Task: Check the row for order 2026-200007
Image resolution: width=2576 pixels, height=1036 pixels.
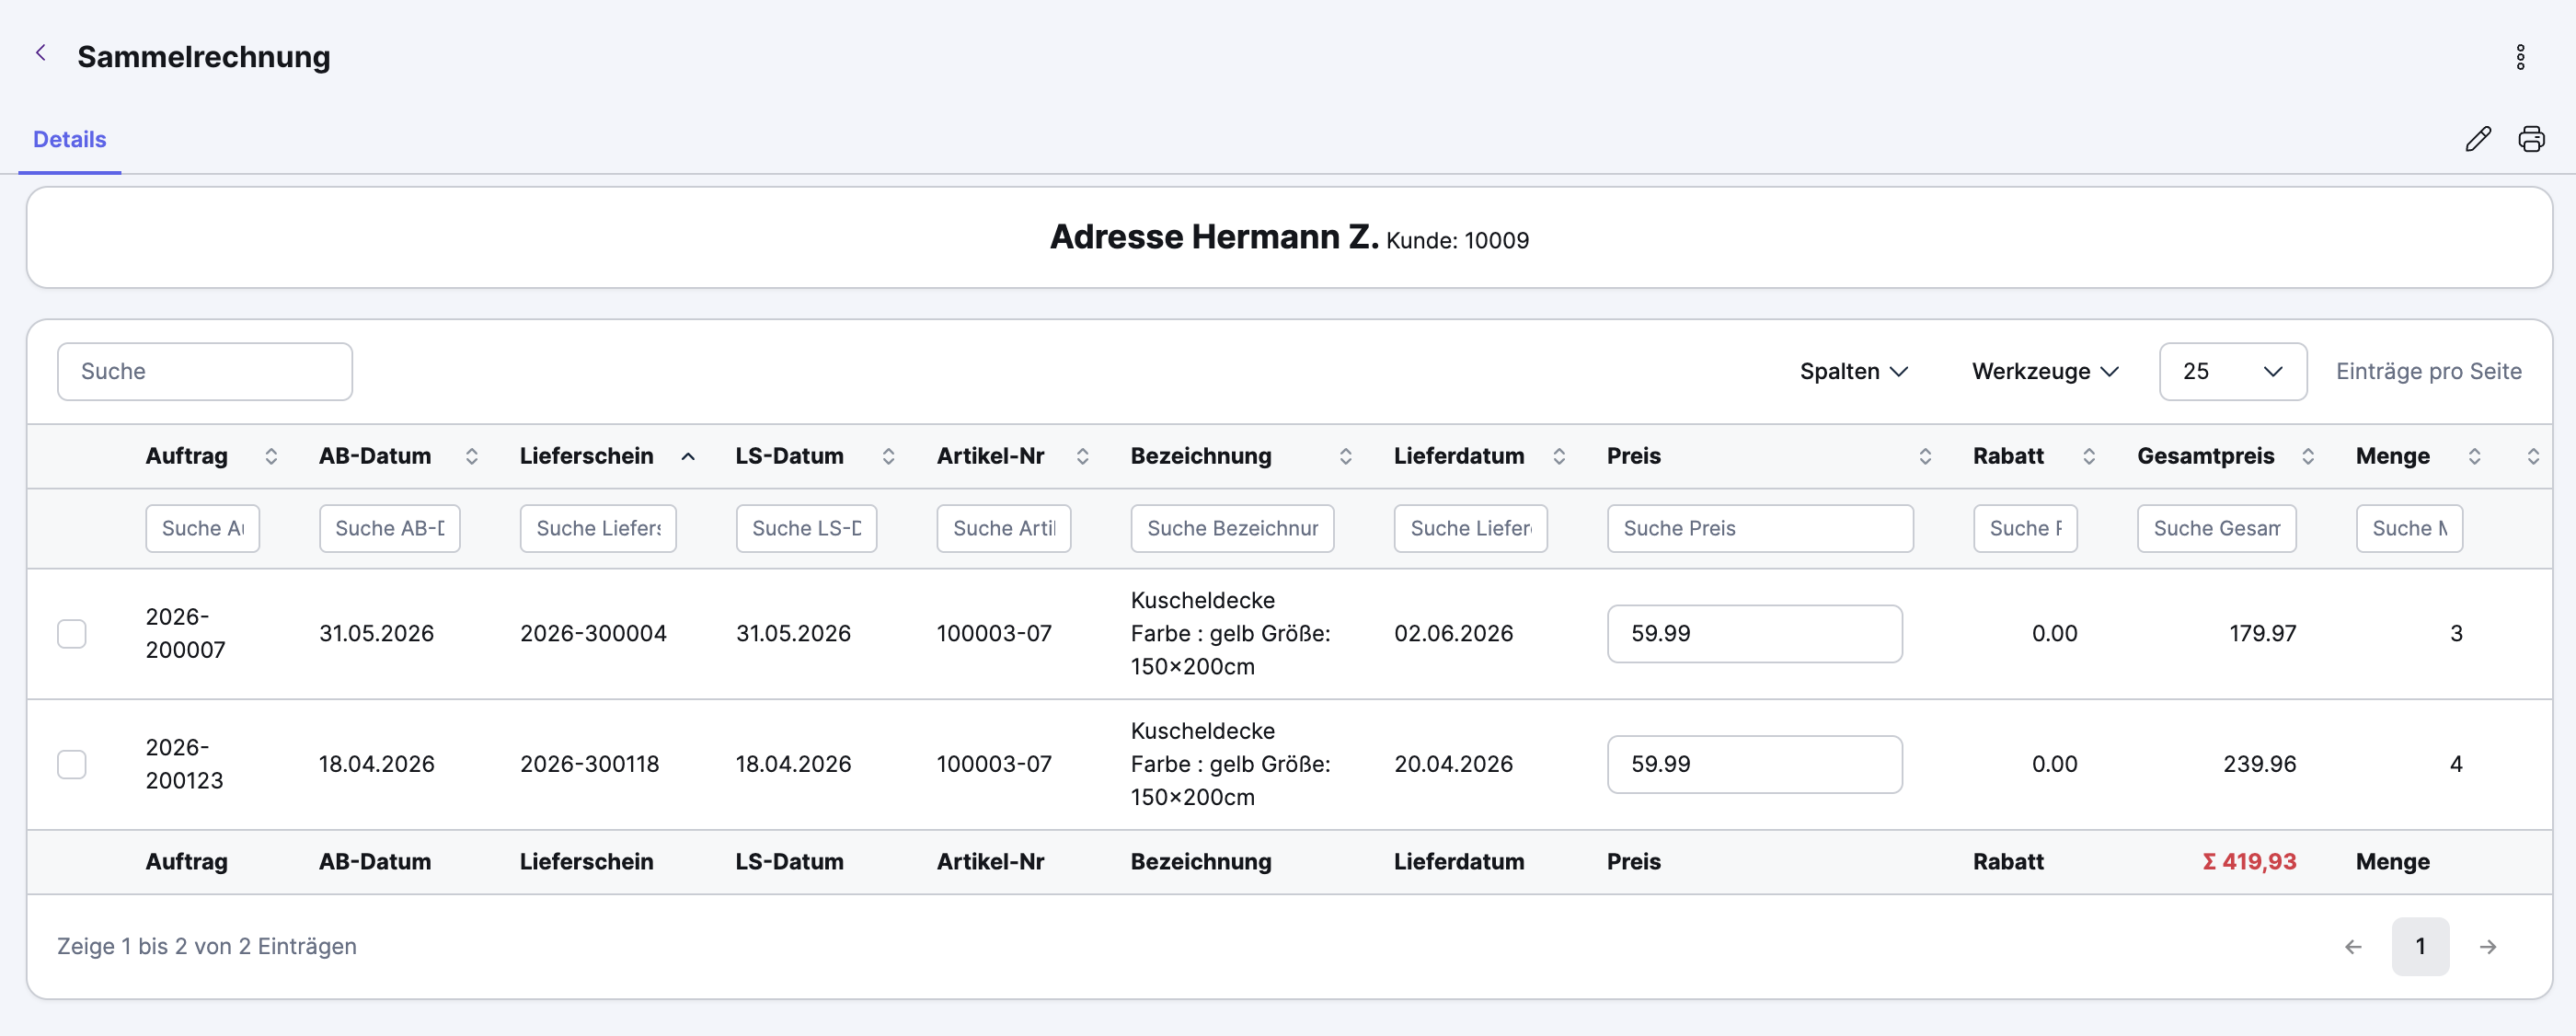Action: pos(72,634)
